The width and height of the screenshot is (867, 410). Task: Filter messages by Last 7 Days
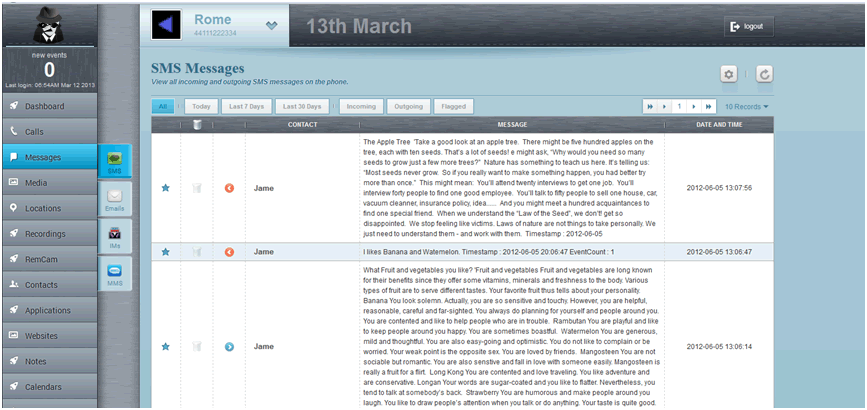[x=245, y=106]
